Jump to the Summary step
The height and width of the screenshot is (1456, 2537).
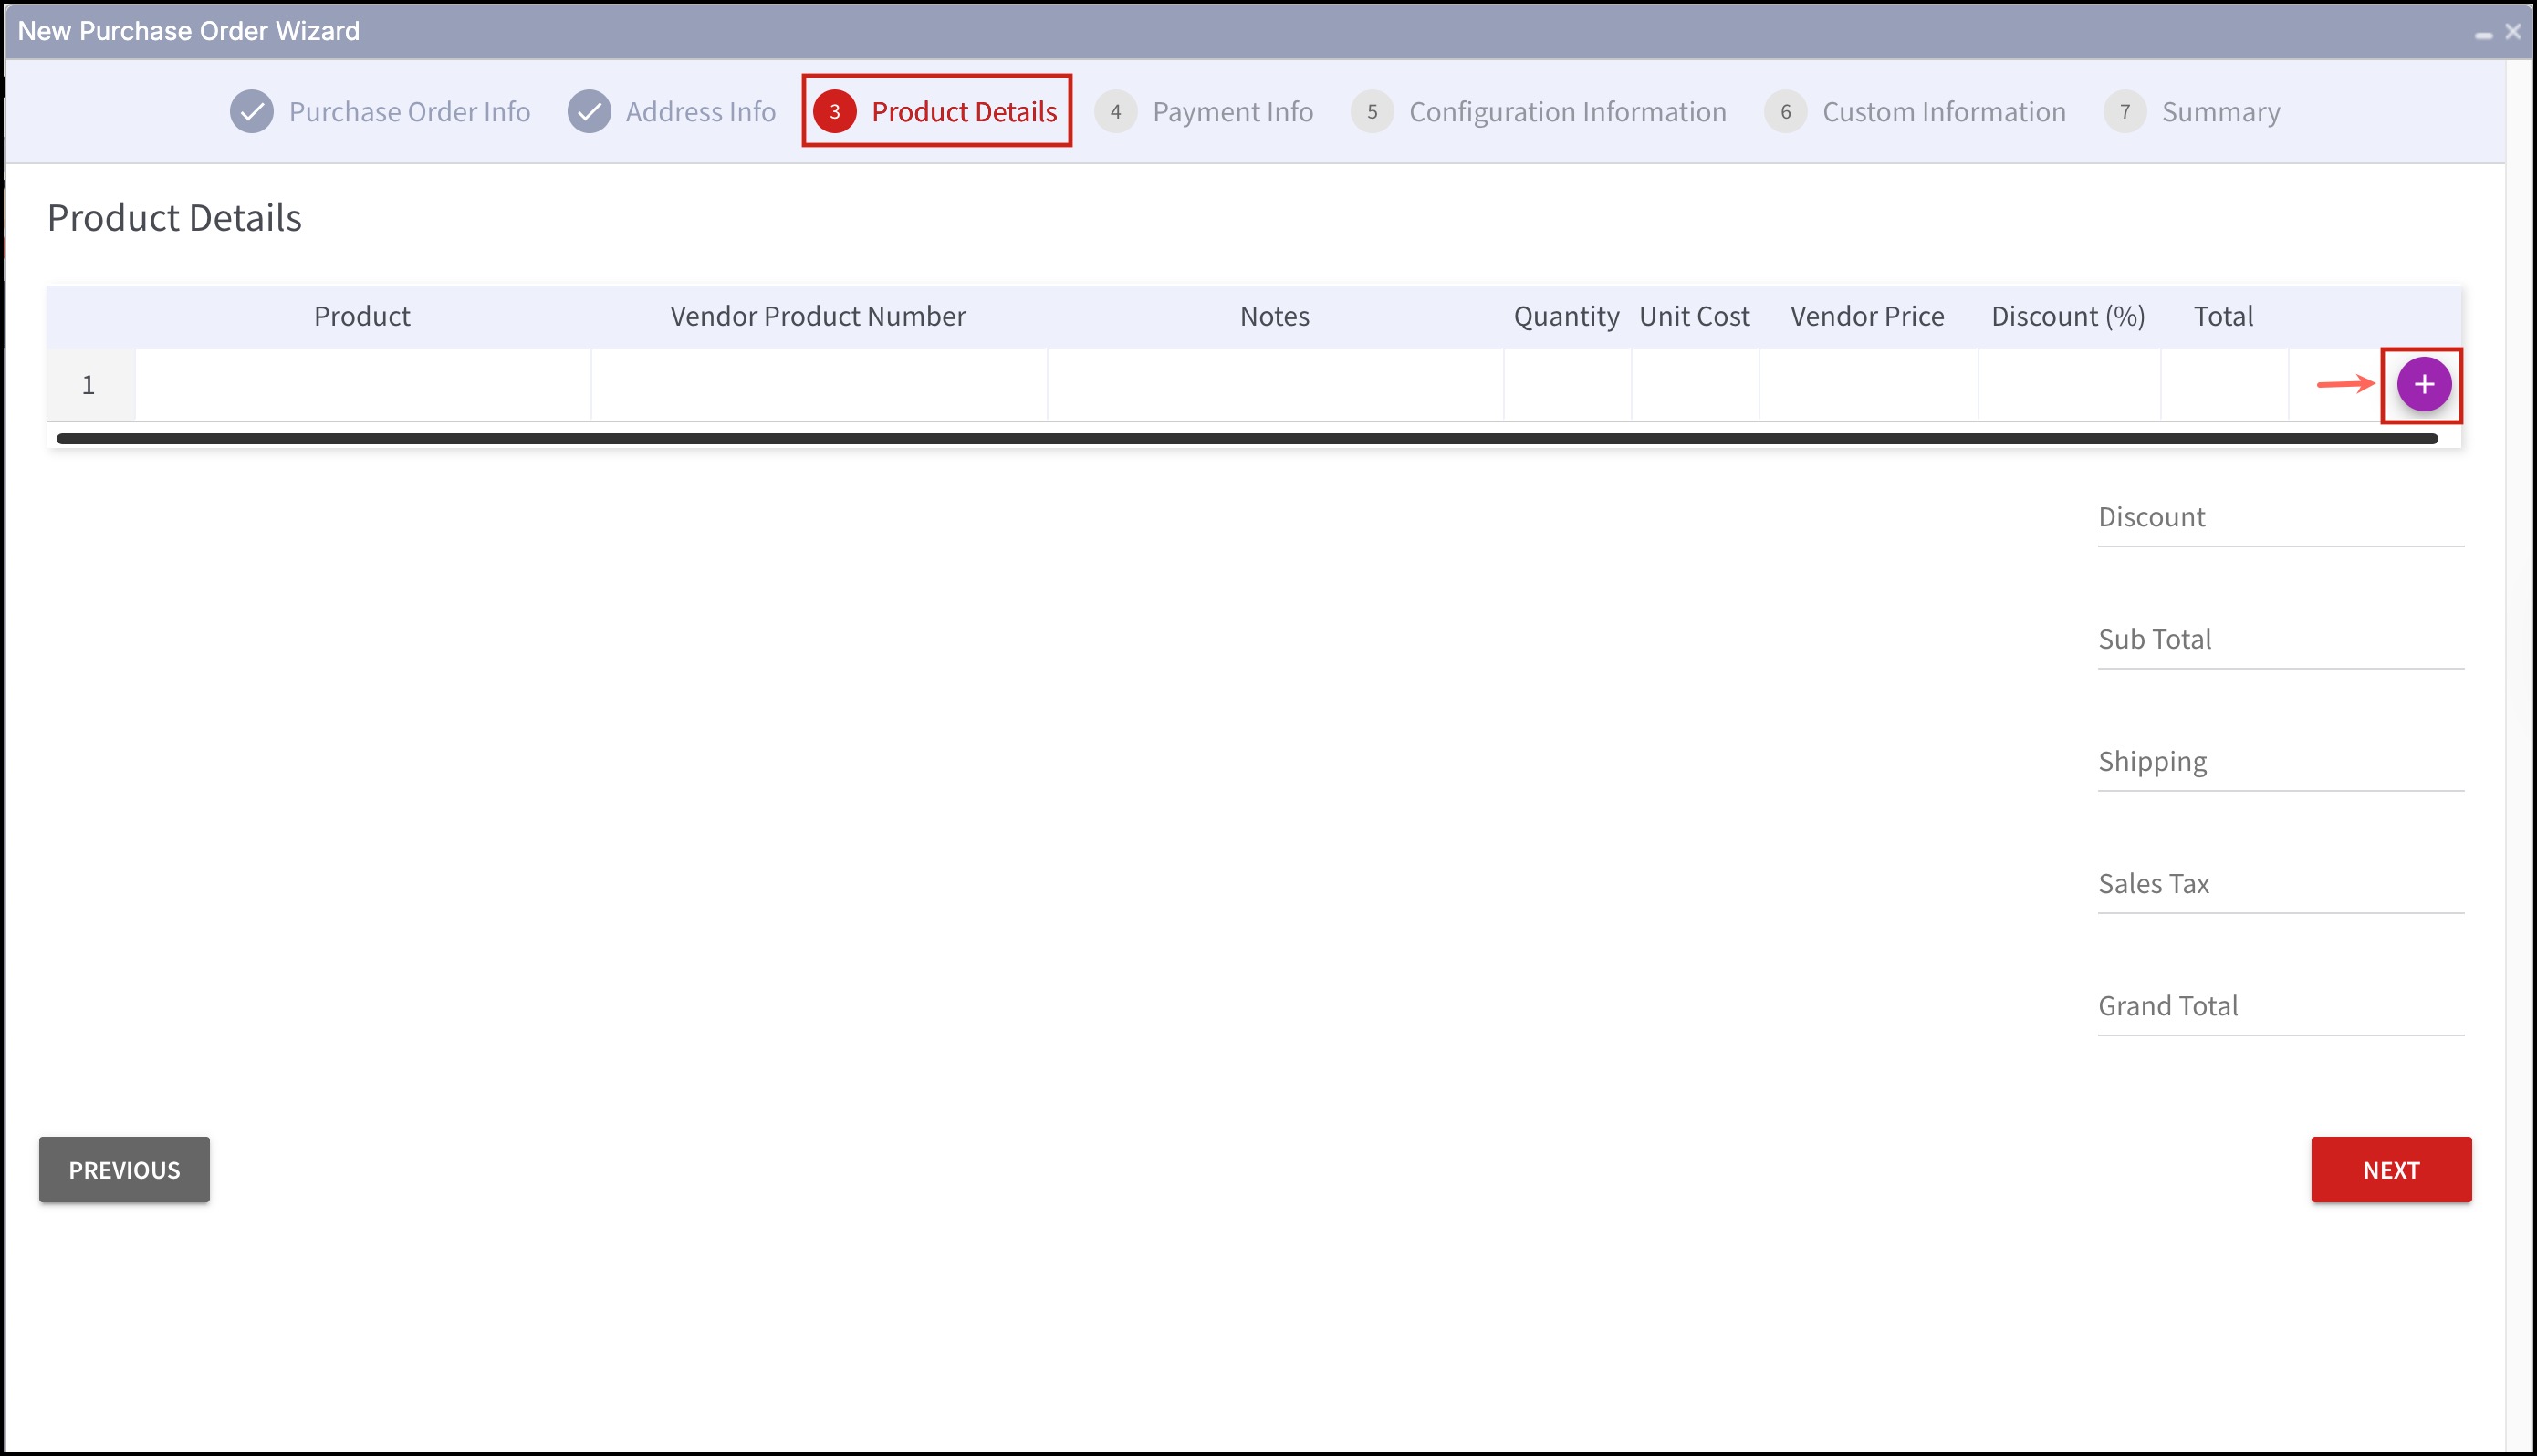click(x=2220, y=111)
